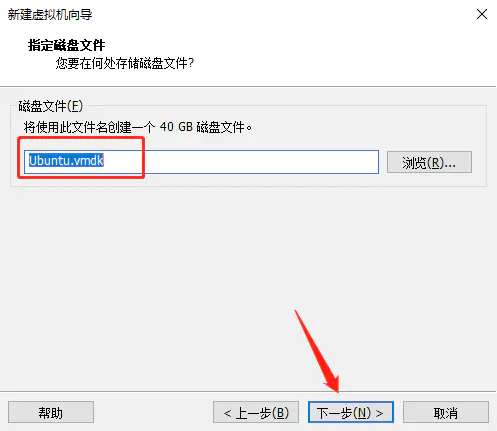497x431 pixels.
Task: Go back with 上一步(B) button
Action: coord(256,412)
